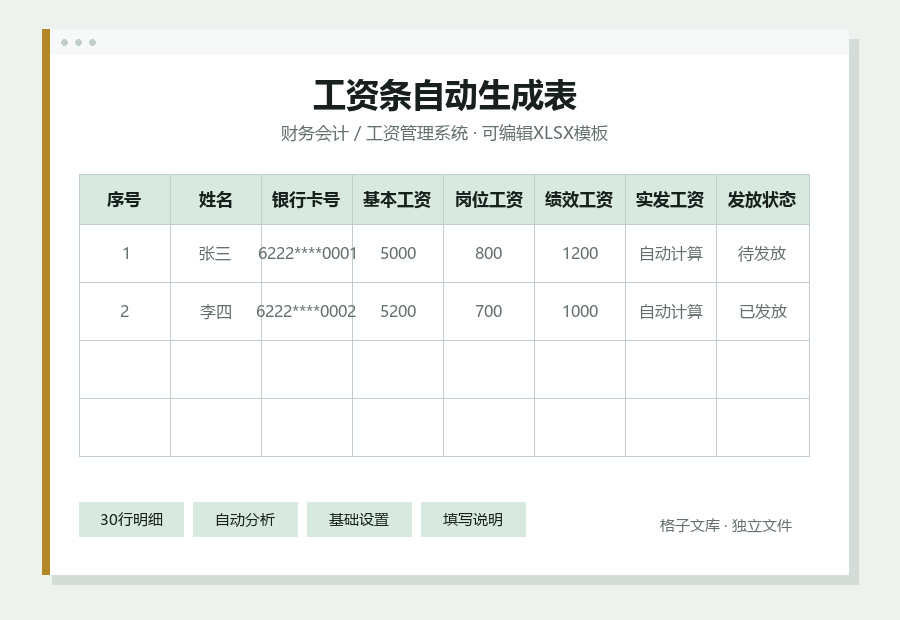
Task: Open the 基础设置 tab
Action: tap(359, 520)
